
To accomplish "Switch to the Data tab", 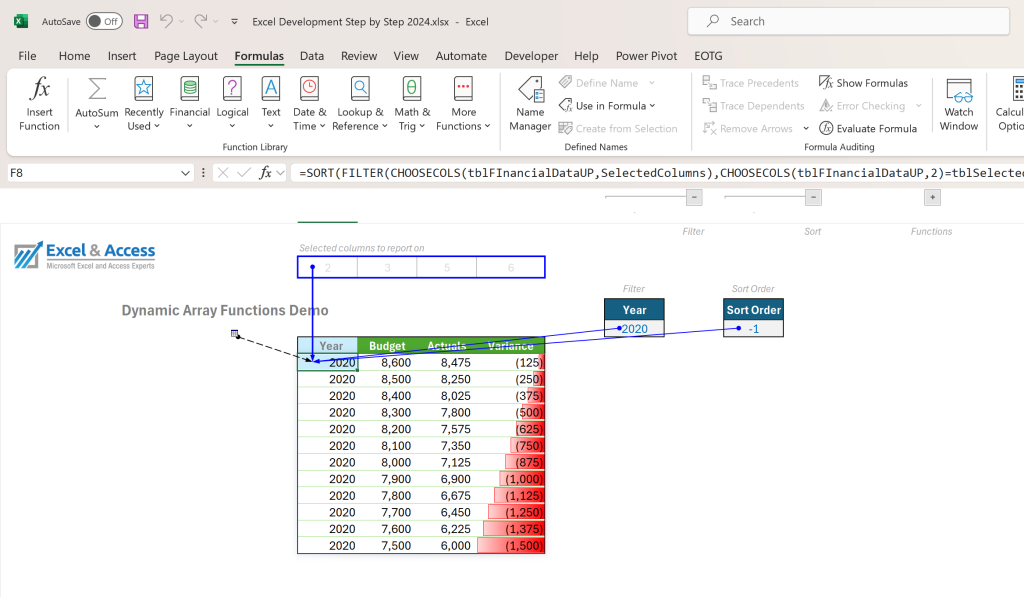I will [x=312, y=56].
